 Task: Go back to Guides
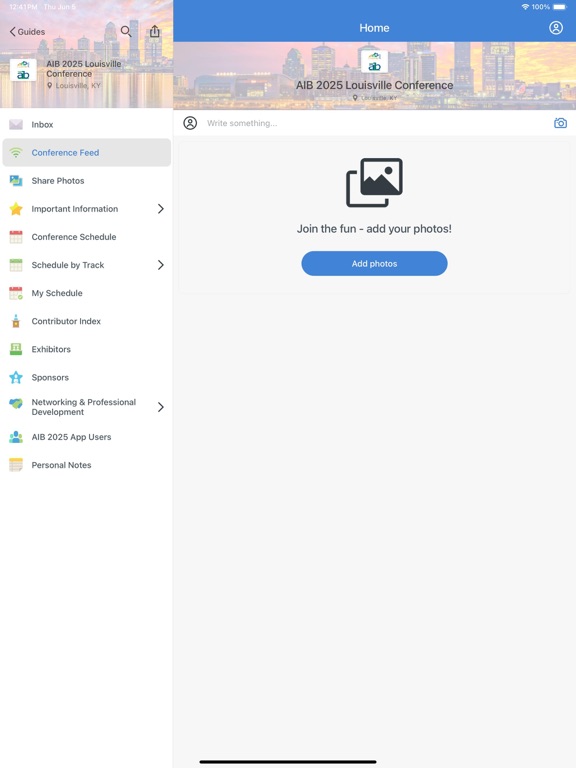(x=27, y=32)
